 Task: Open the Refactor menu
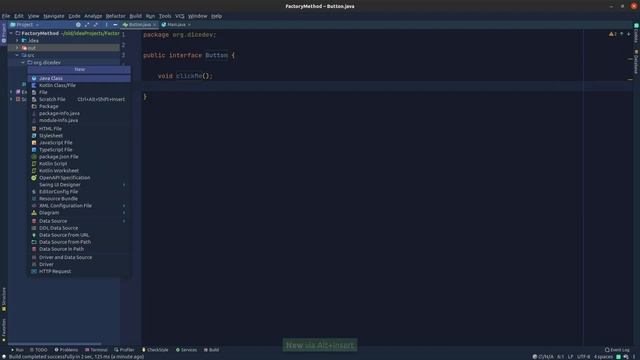point(116,16)
